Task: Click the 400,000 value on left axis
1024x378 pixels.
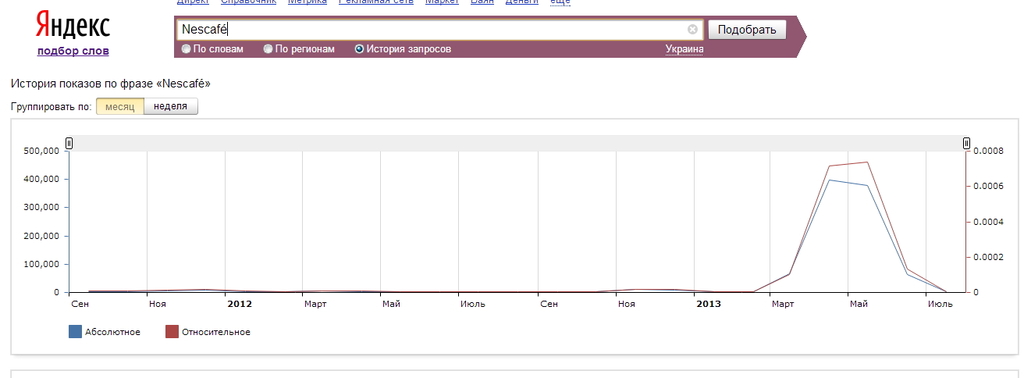Action: tap(42, 179)
